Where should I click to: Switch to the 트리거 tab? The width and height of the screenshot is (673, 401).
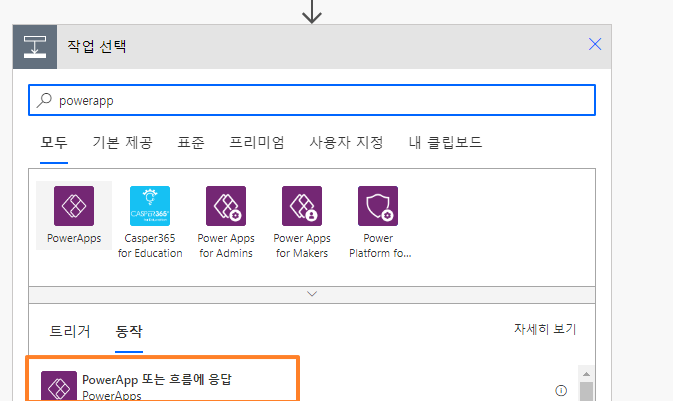(x=70, y=331)
